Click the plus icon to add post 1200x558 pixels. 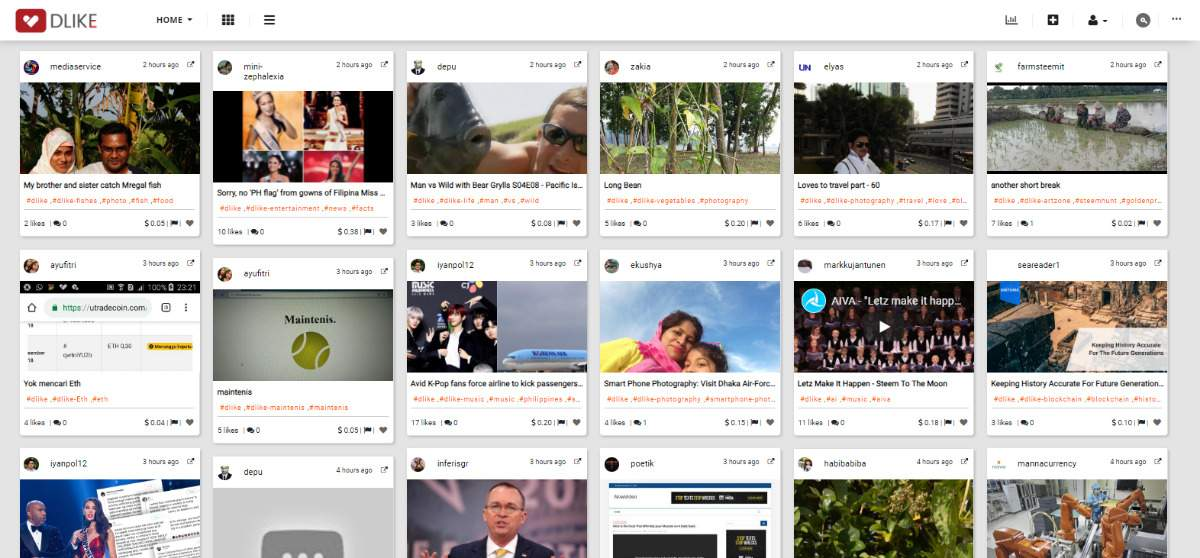pyautogui.click(x=1052, y=20)
